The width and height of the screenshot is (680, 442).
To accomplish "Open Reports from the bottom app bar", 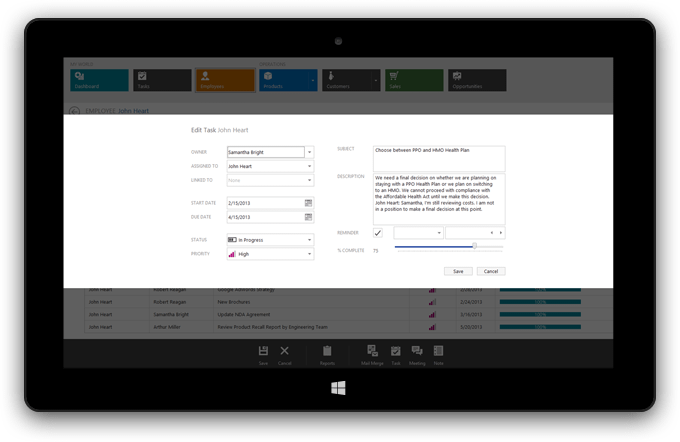I will [327, 352].
